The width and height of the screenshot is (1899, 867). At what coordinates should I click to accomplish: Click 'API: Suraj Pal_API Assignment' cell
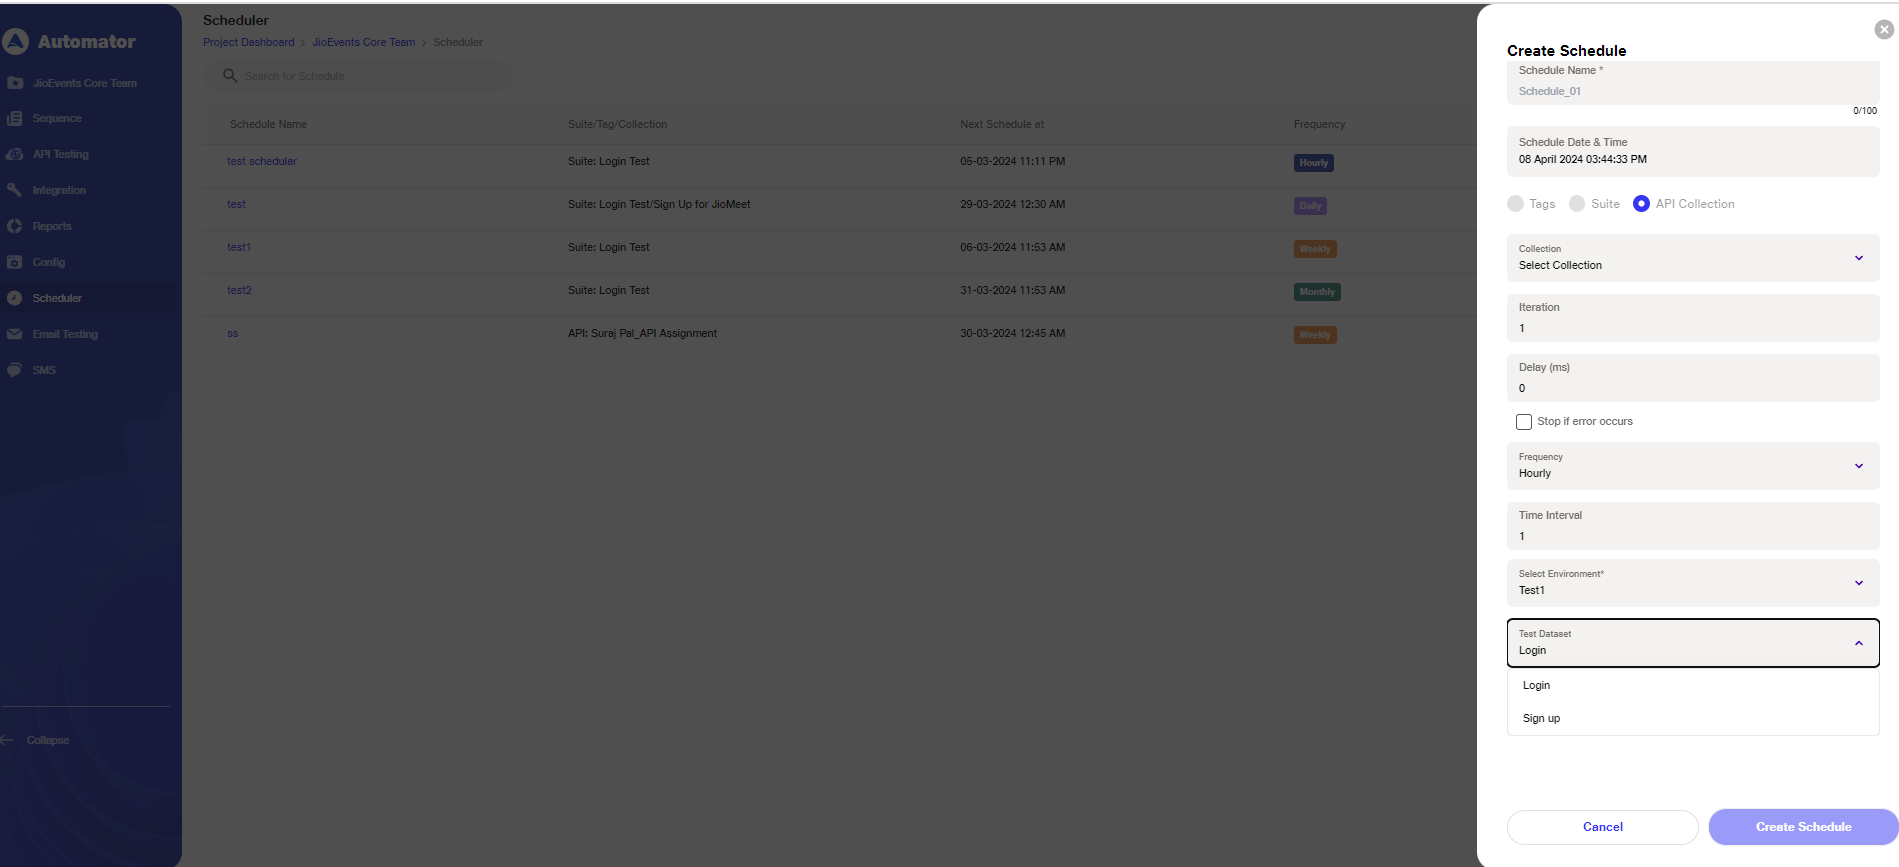click(643, 333)
